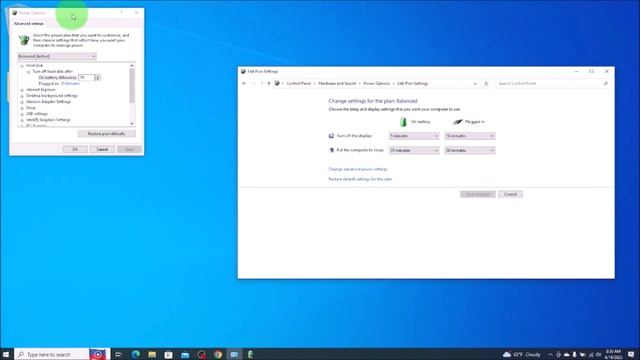The width and height of the screenshot is (640, 360).
Task: Click Cancel in Edit Plan Settings
Action: [510, 194]
